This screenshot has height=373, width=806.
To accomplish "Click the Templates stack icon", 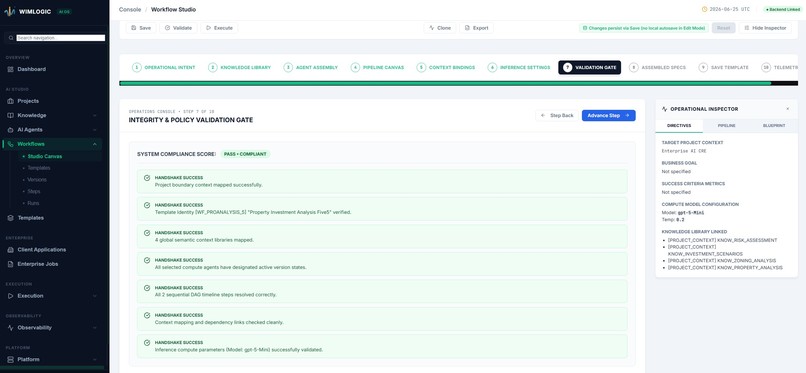I will coord(11,218).
